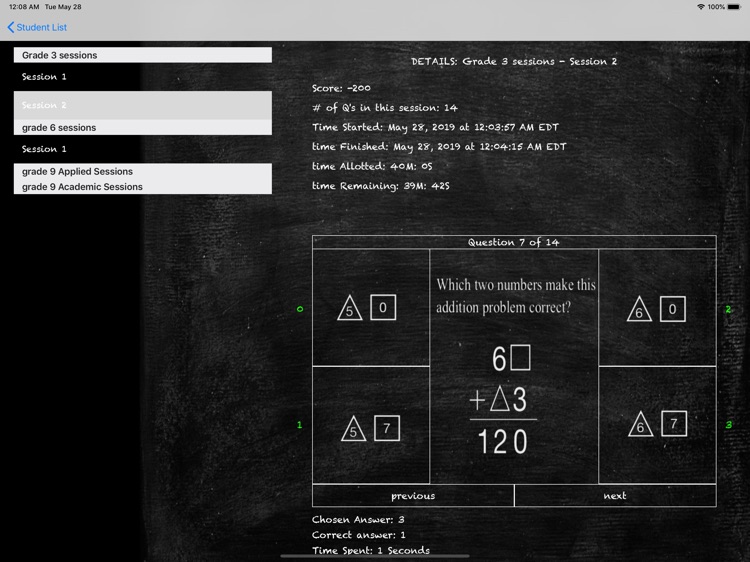Tap the battery status icon
Screen dimensions: 750x562
[x=733, y=7]
